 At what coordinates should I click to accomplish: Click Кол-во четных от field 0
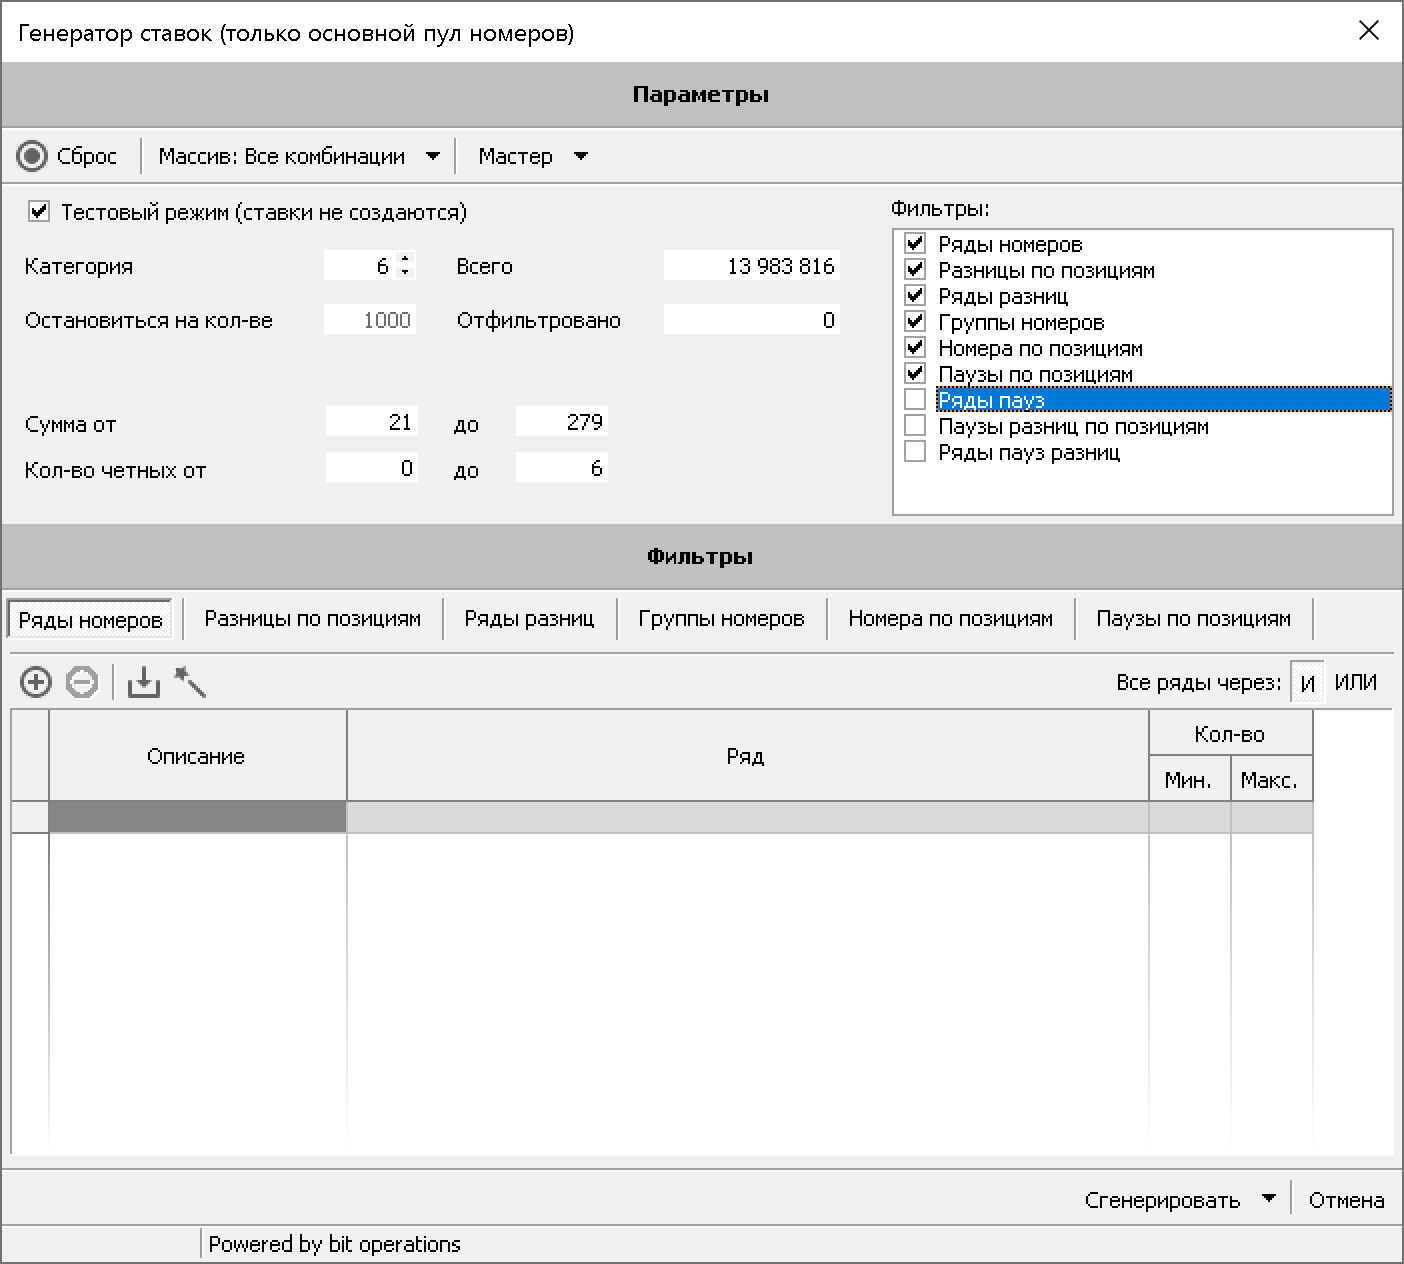[371, 468]
